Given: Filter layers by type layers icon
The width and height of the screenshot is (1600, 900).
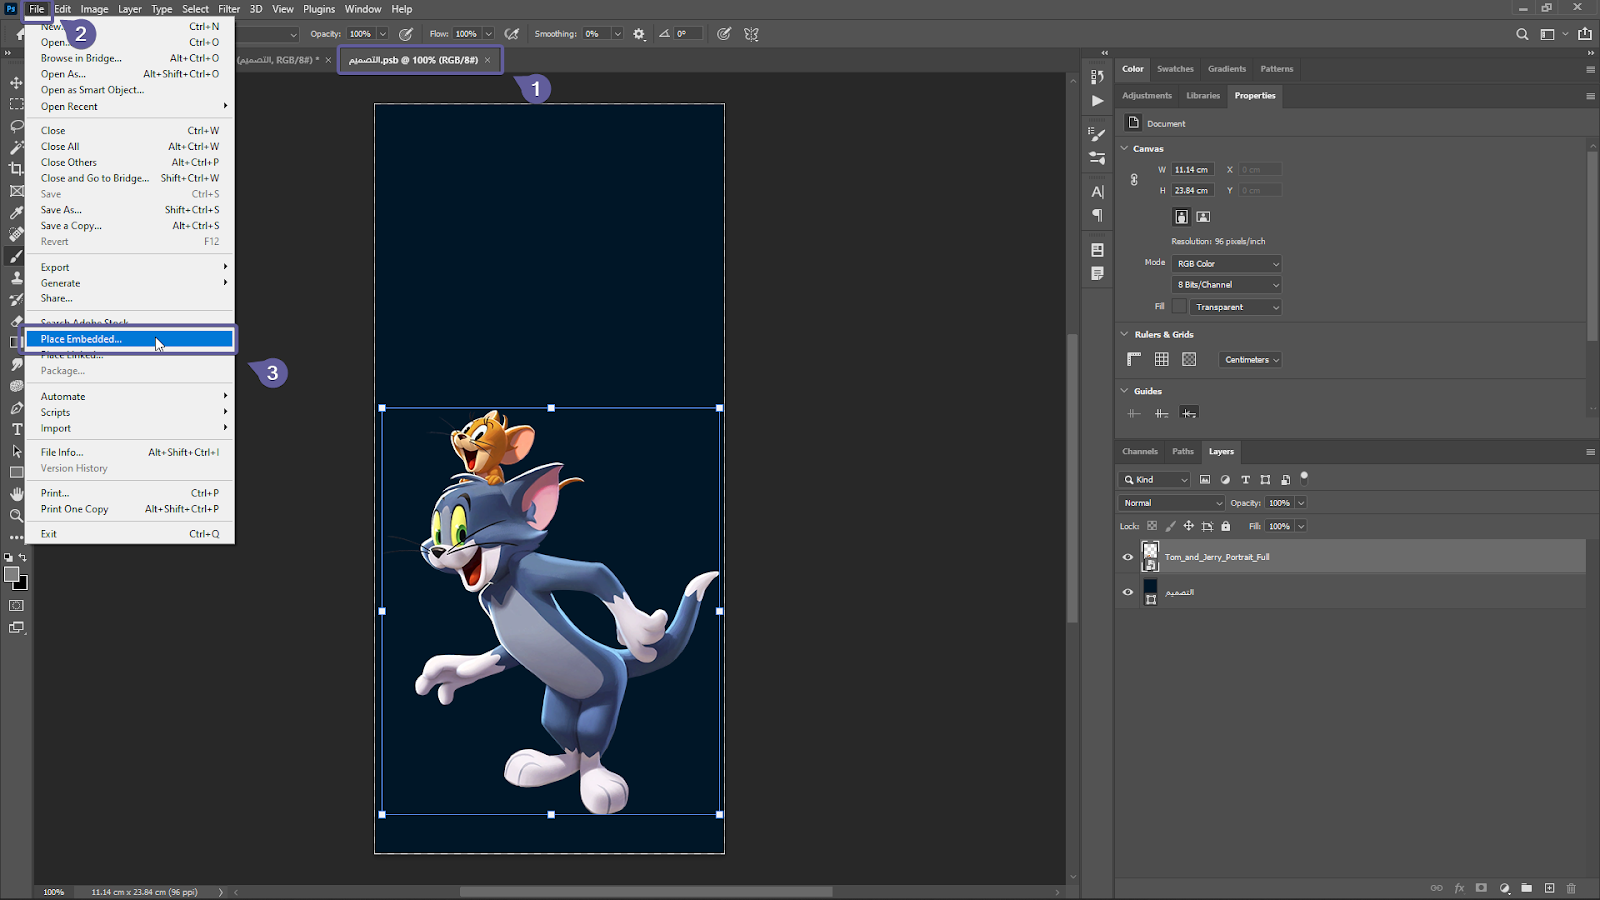Looking at the screenshot, I should (1245, 480).
